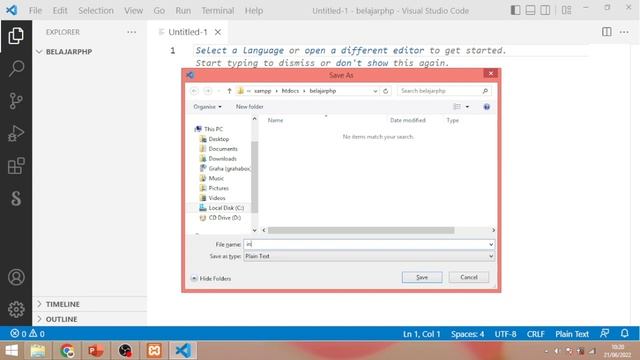Close the Untitled-1 editor tab
Screen dimensions: 640x360
(218, 32)
